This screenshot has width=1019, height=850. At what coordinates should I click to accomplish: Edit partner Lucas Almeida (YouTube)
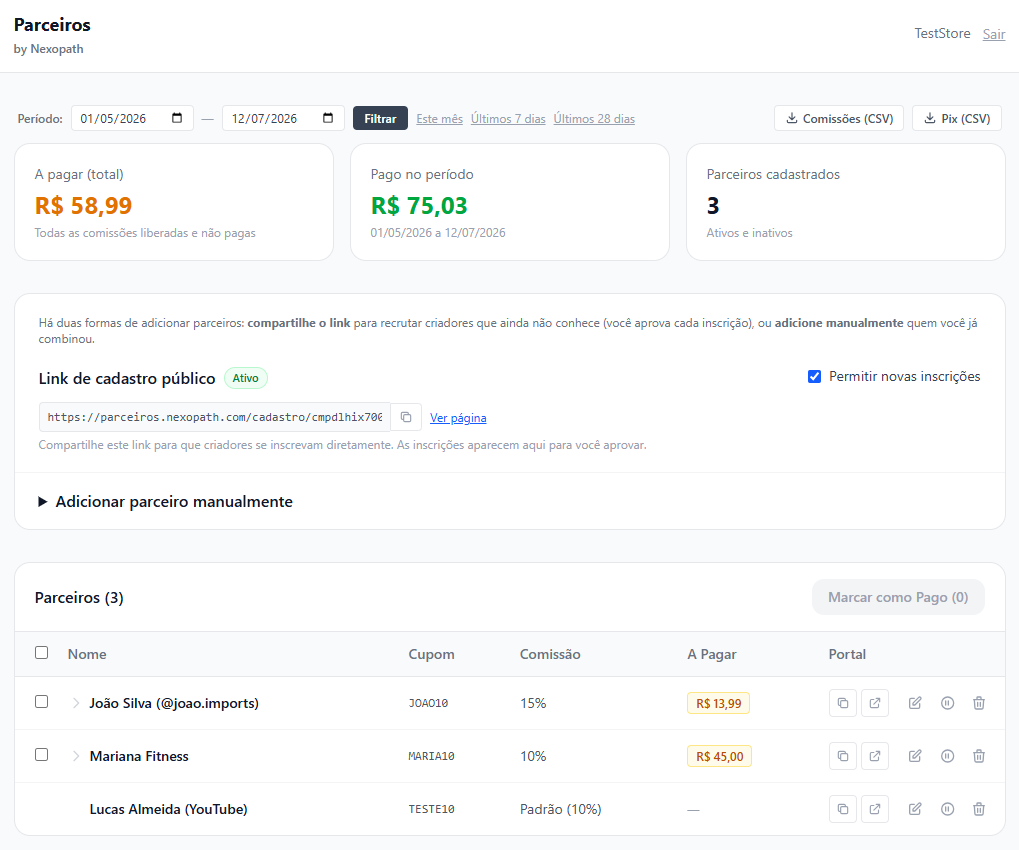click(x=915, y=809)
